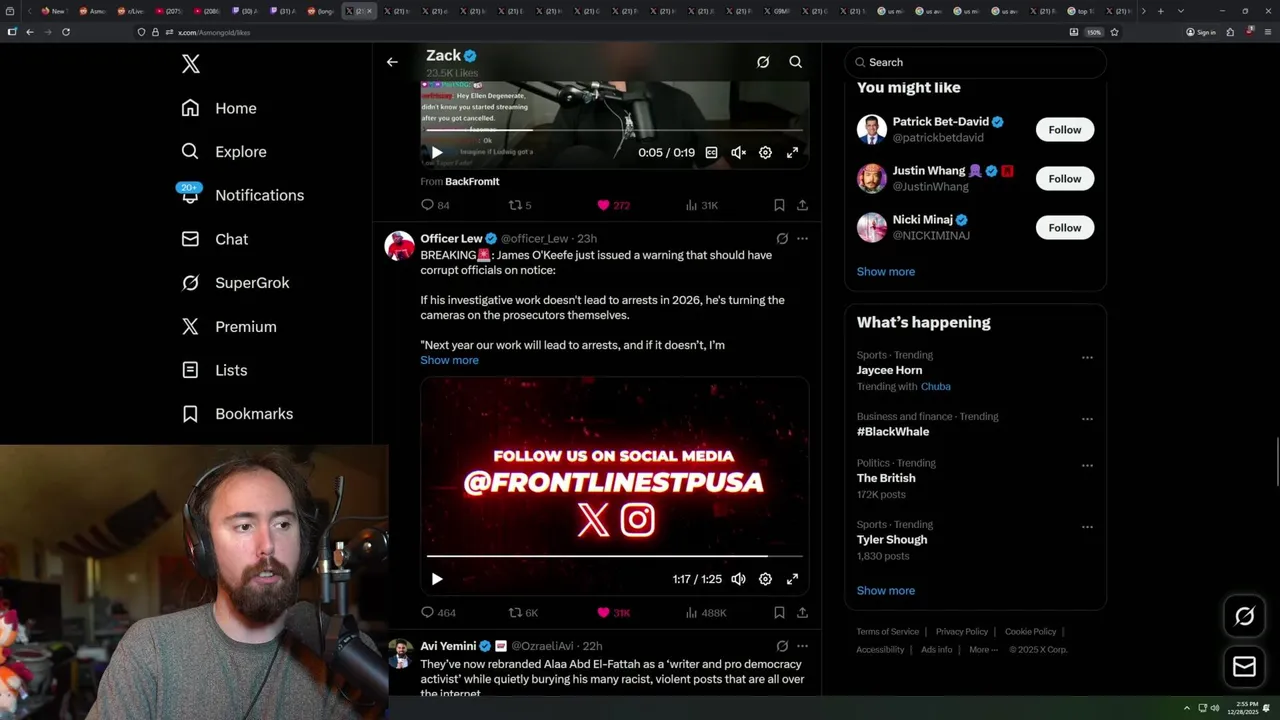
Task: Play the FRONTLINESTPUSA video
Action: [437, 579]
